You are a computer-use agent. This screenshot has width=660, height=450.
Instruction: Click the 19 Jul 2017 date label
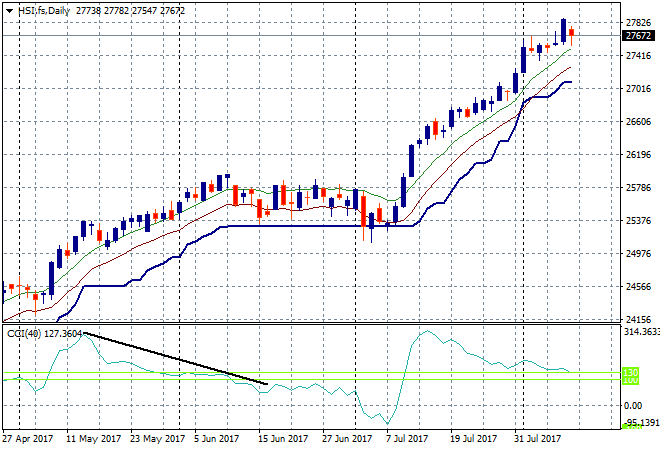pos(474,439)
